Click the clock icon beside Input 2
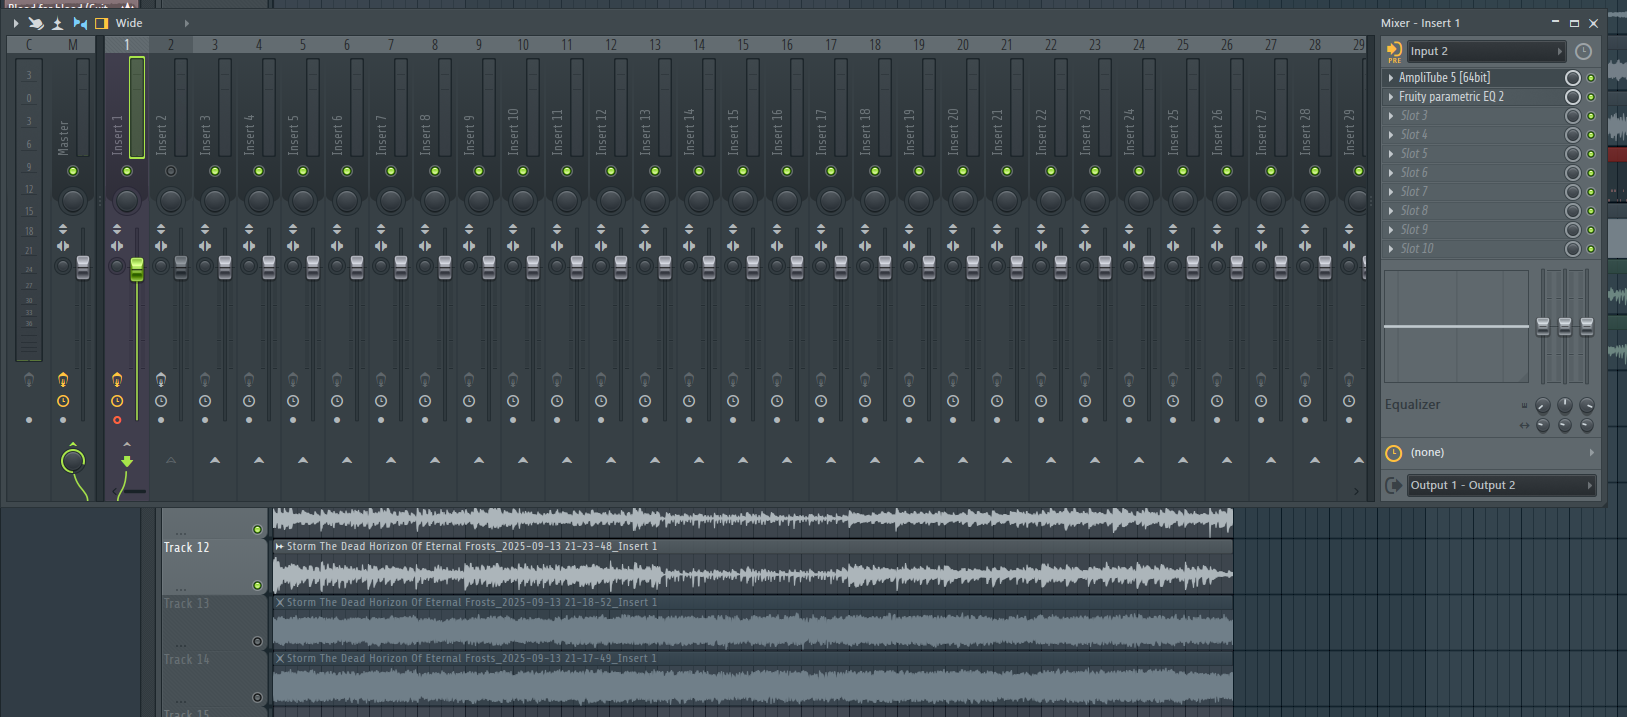 pos(1583,51)
